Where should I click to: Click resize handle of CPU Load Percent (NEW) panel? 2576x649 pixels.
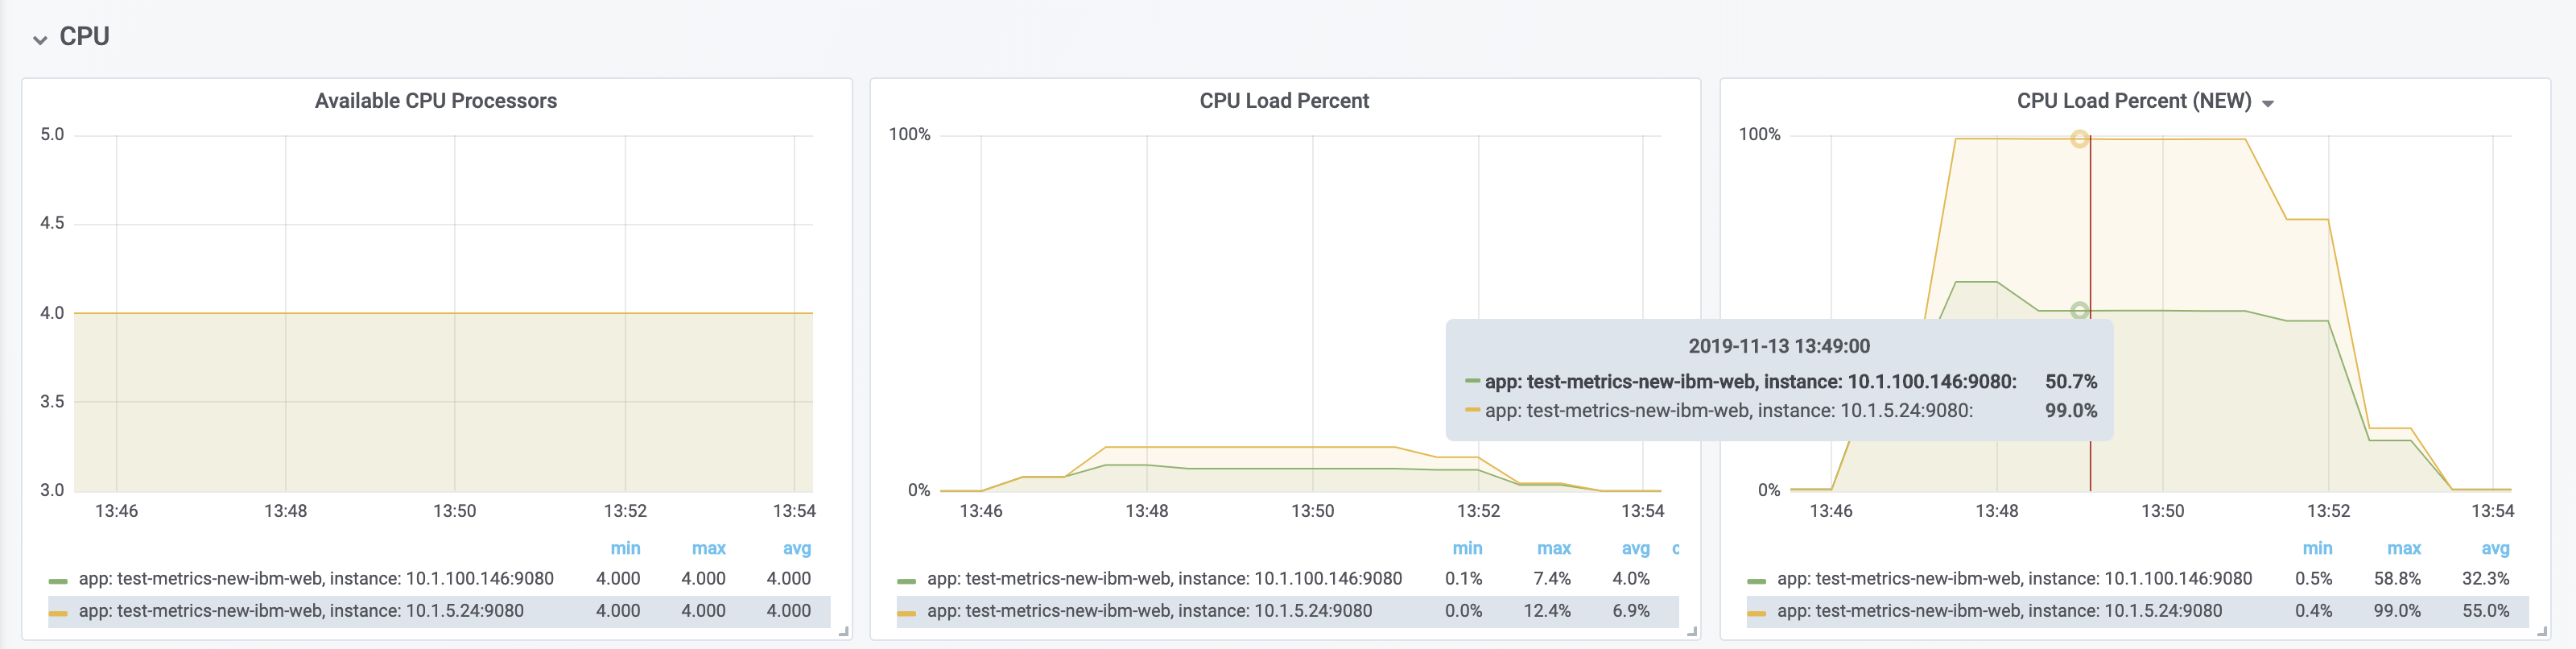coord(2542,632)
